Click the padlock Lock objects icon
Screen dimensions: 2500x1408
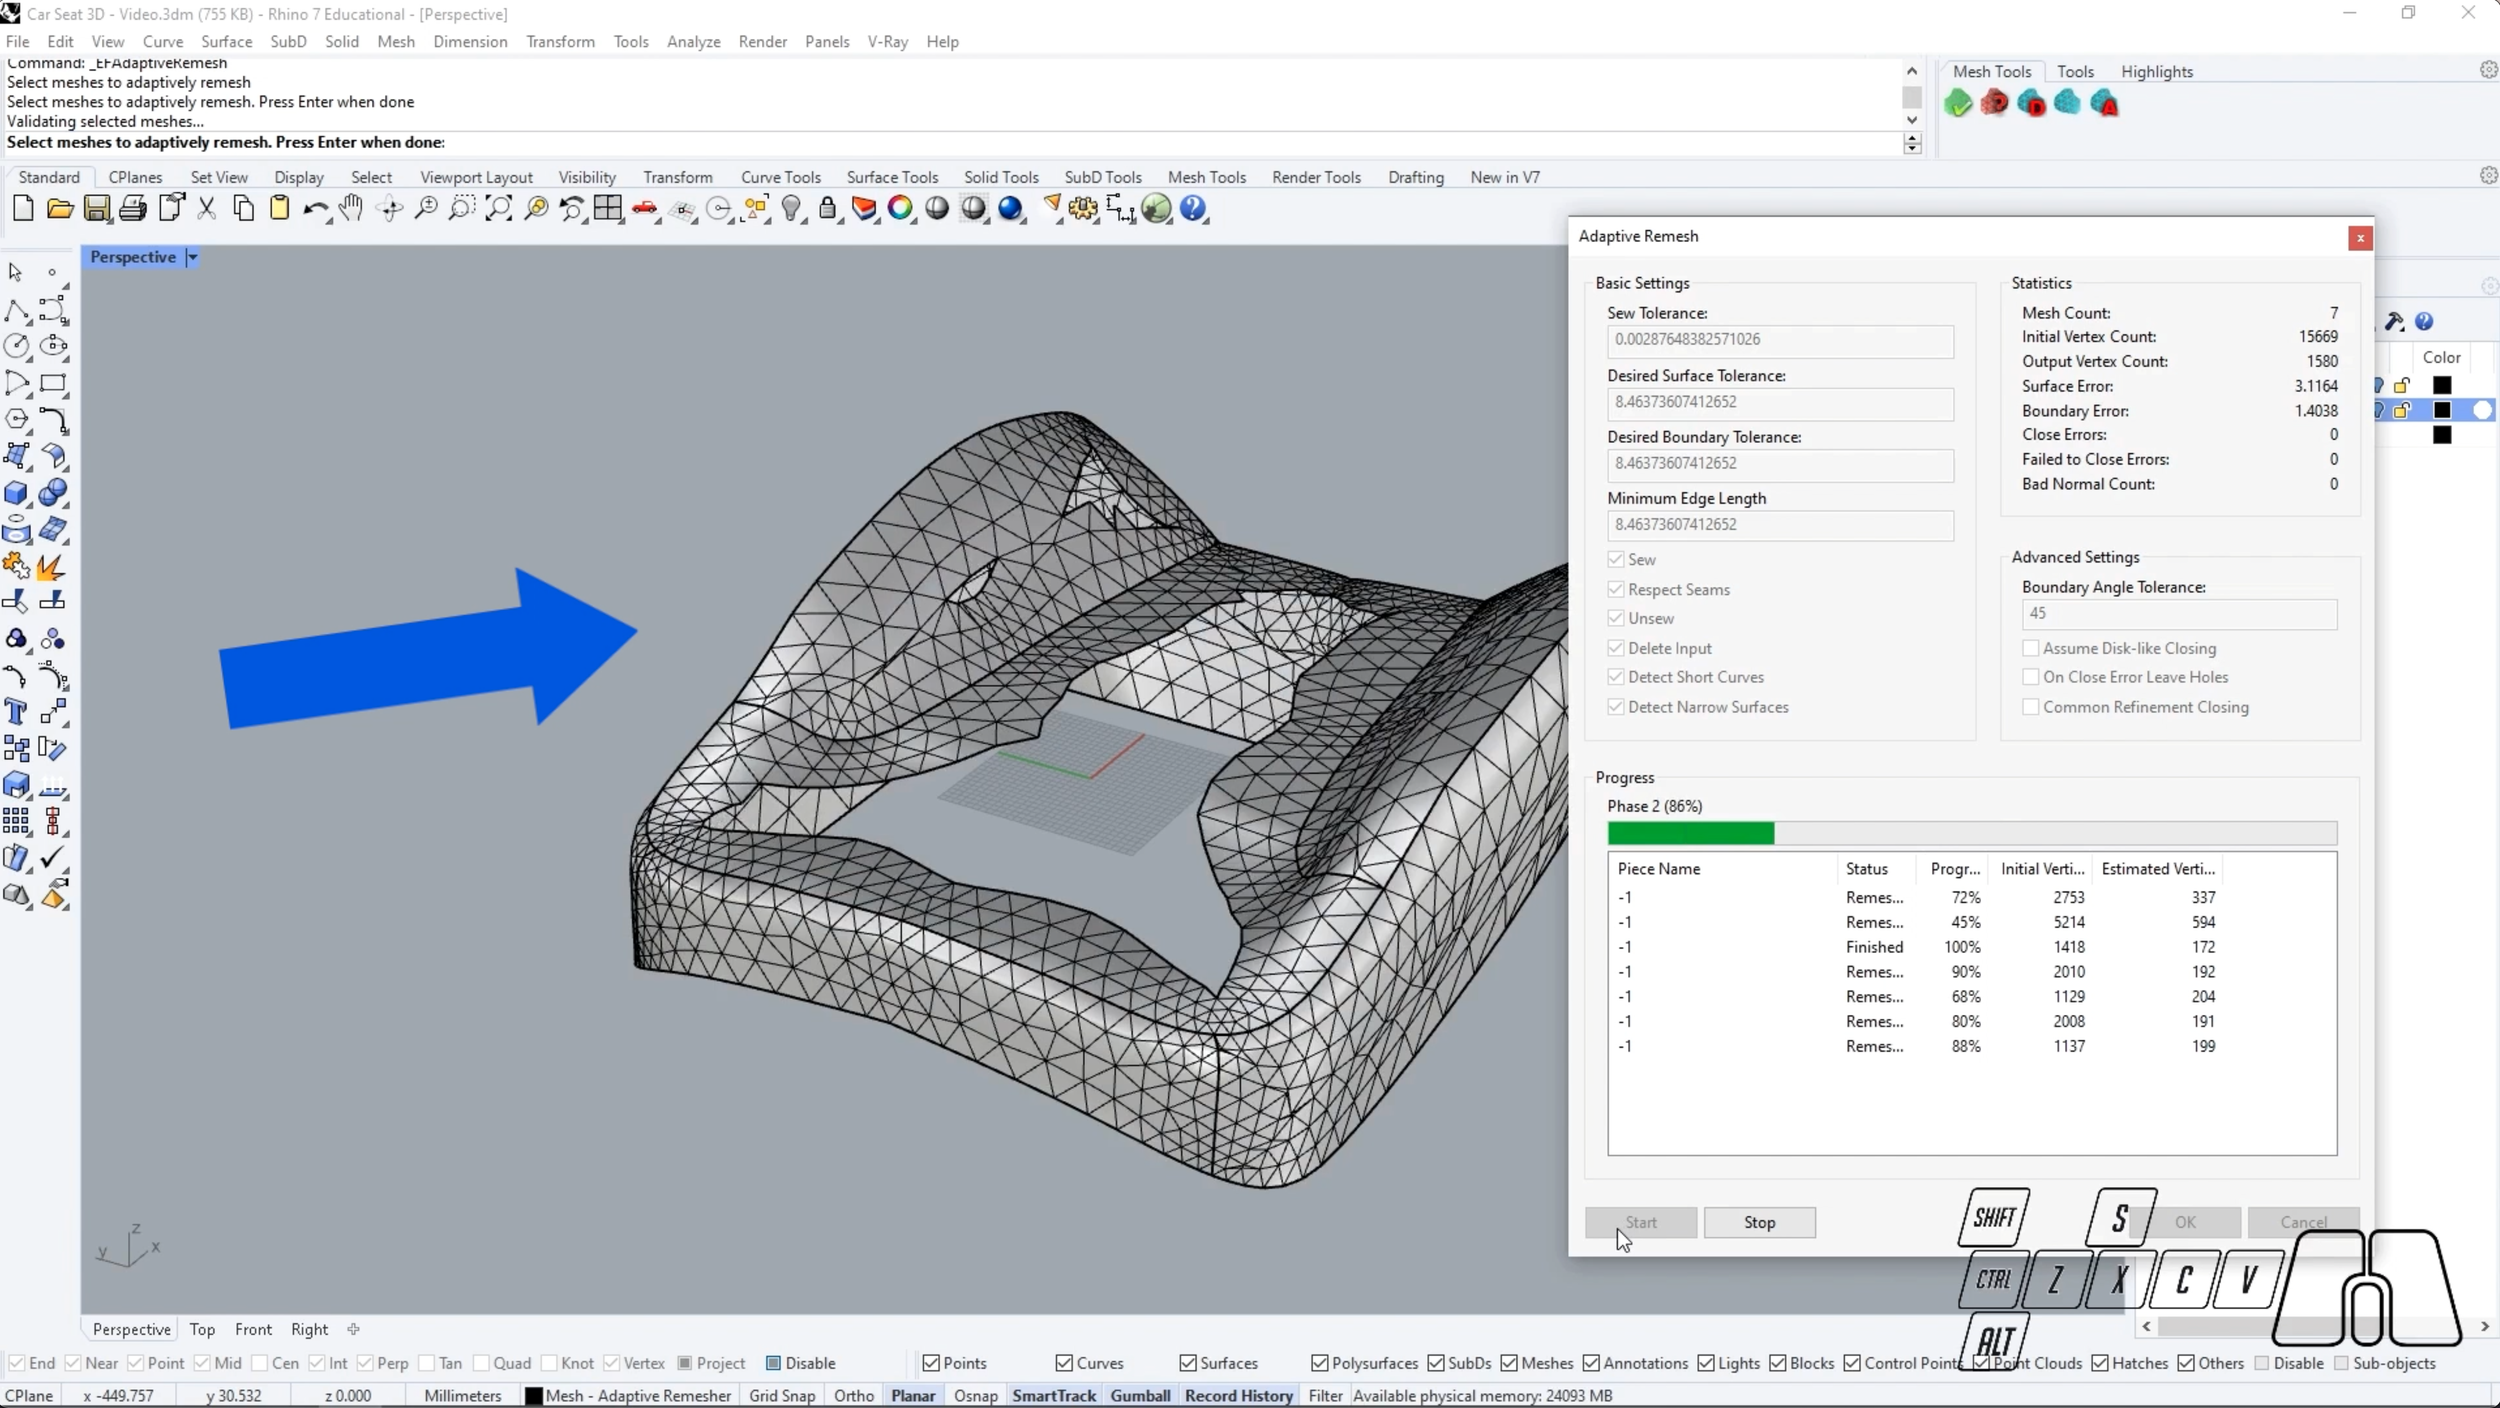(828, 209)
